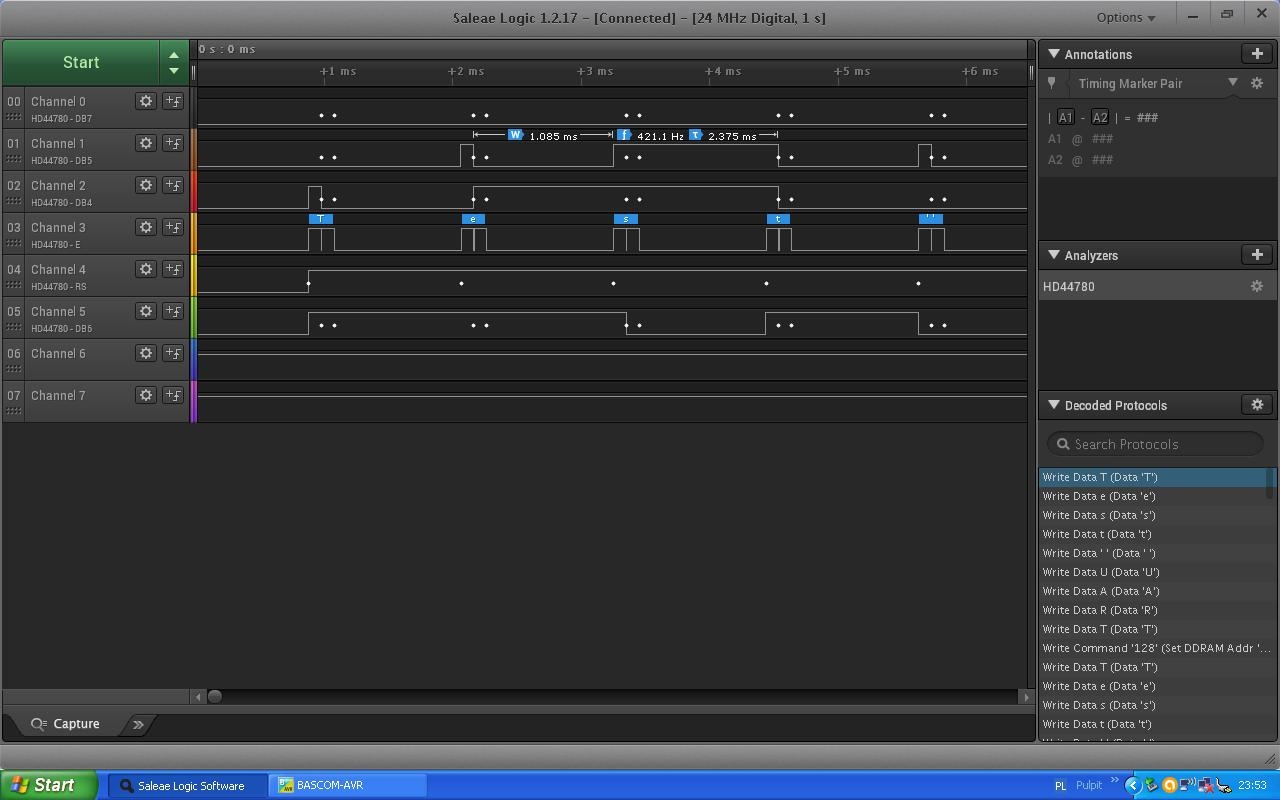The height and width of the screenshot is (800, 1280).
Task: Start the logic capture
Action: (x=81, y=62)
